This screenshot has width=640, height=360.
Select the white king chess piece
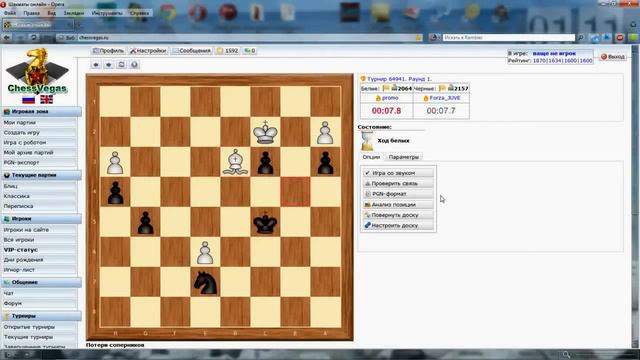point(265,132)
